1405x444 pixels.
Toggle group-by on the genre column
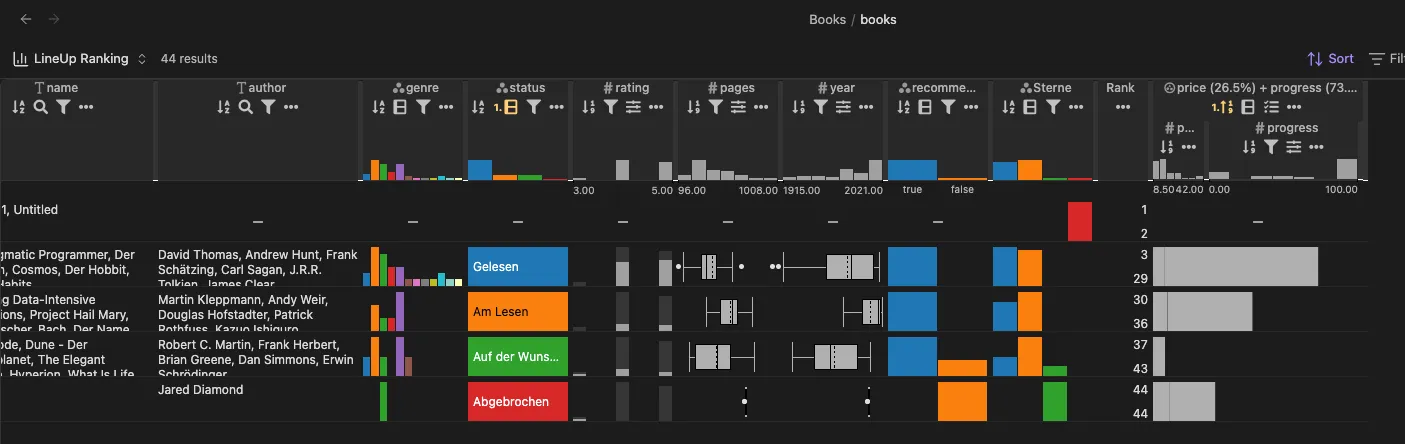pos(400,107)
